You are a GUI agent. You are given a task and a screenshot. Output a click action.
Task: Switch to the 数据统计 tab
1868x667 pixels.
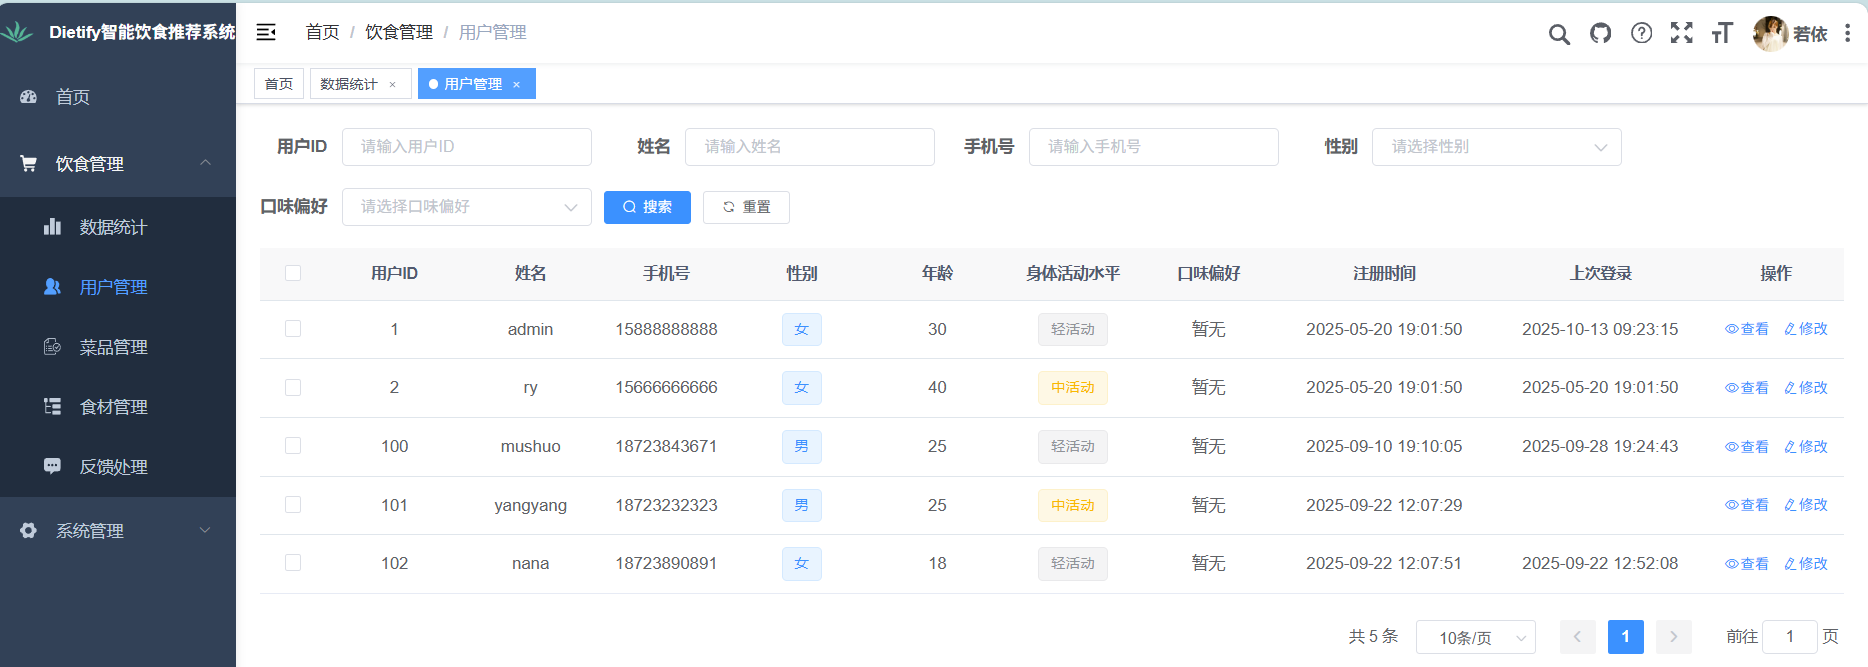(349, 84)
